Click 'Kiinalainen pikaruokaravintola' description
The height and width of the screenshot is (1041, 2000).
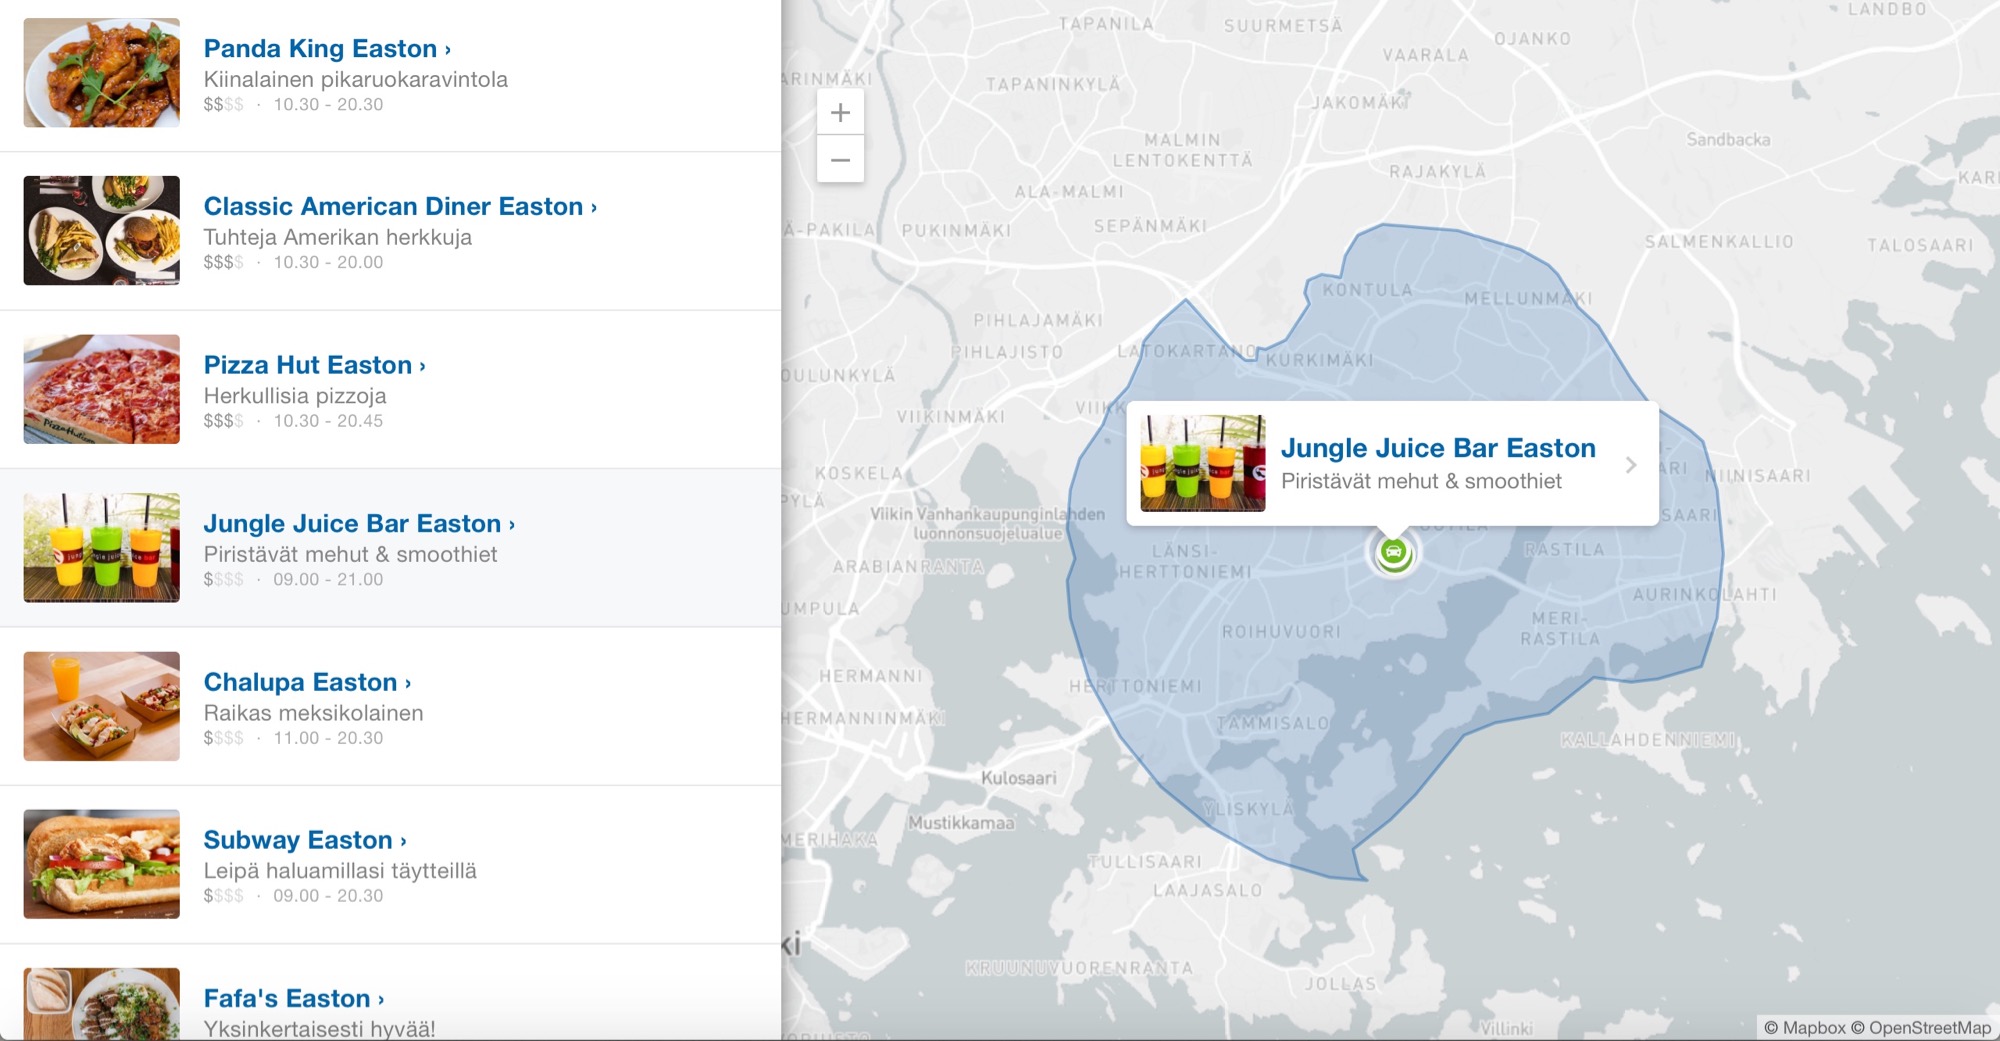(x=355, y=79)
